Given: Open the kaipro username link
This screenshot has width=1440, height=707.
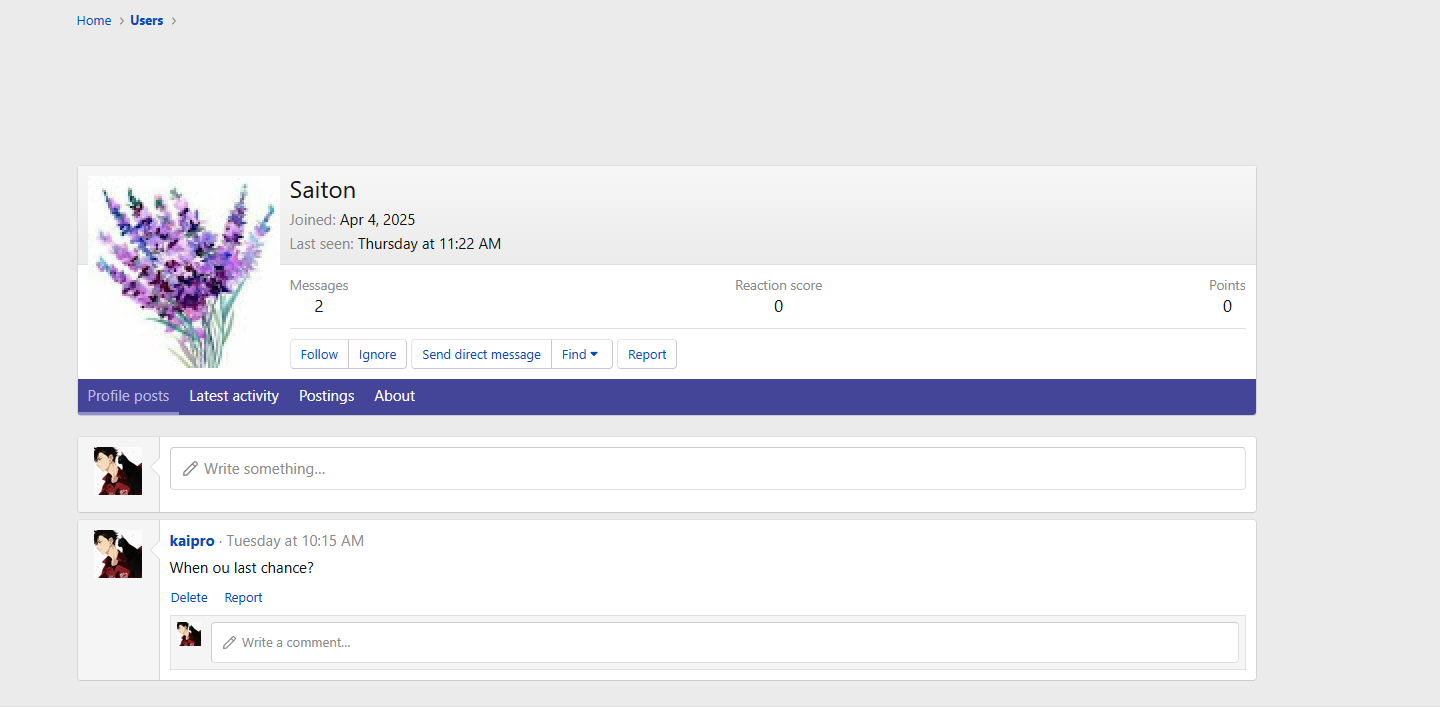Looking at the screenshot, I should click(192, 541).
